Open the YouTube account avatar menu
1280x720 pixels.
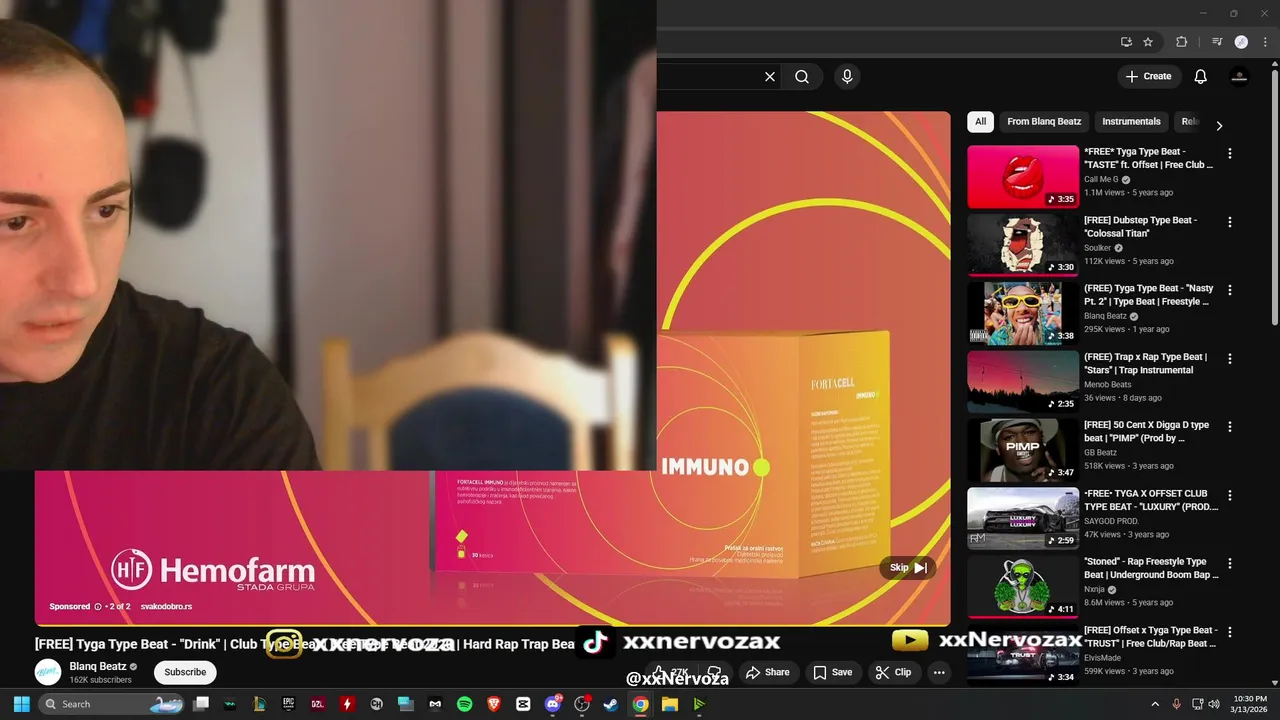tap(1239, 76)
